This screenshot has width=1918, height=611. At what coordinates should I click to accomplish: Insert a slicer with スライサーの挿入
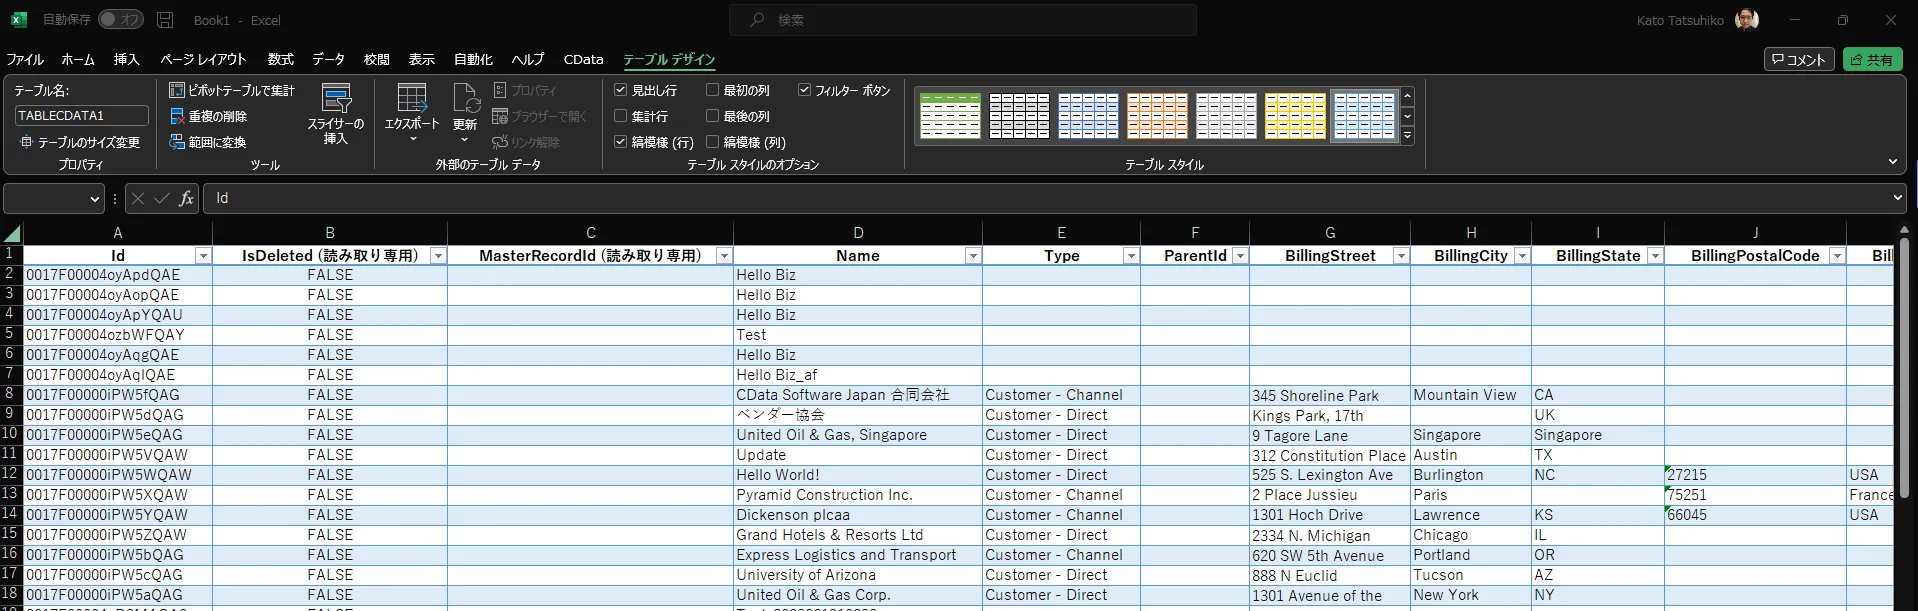335,114
